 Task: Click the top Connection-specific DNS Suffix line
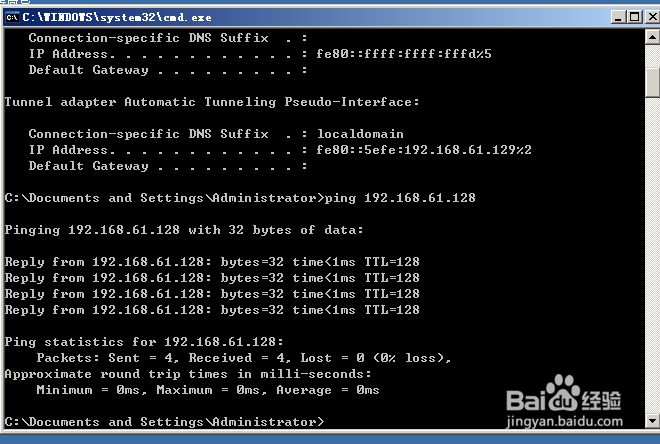[168, 38]
